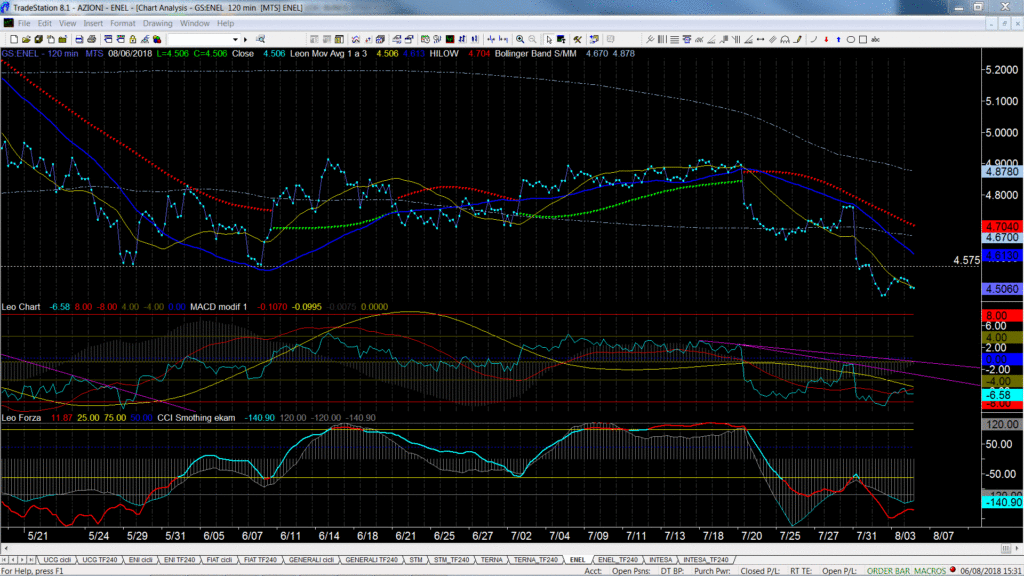Select the vertical lines drawing tool

pyautogui.click(x=662, y=40)
